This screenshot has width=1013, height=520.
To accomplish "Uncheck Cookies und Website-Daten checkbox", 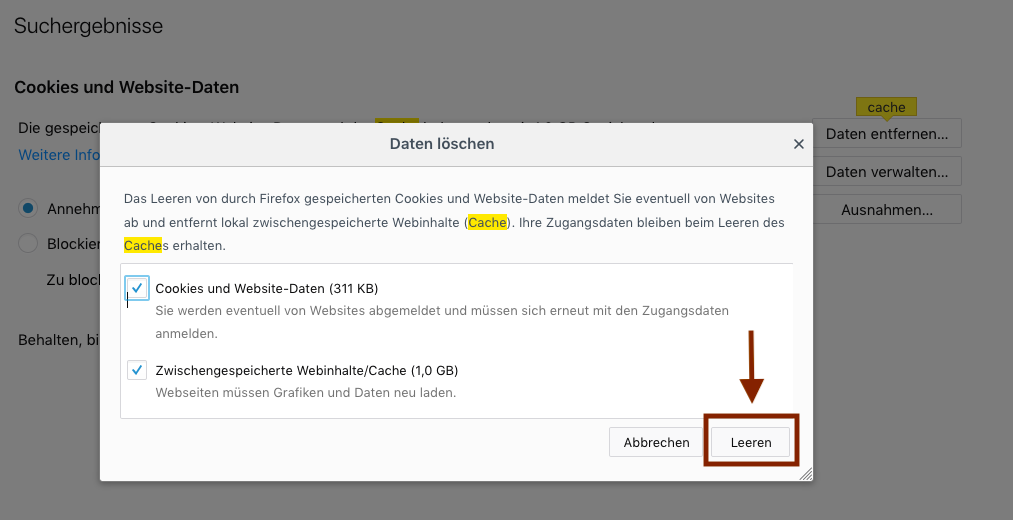I will [x=137, y=288].
